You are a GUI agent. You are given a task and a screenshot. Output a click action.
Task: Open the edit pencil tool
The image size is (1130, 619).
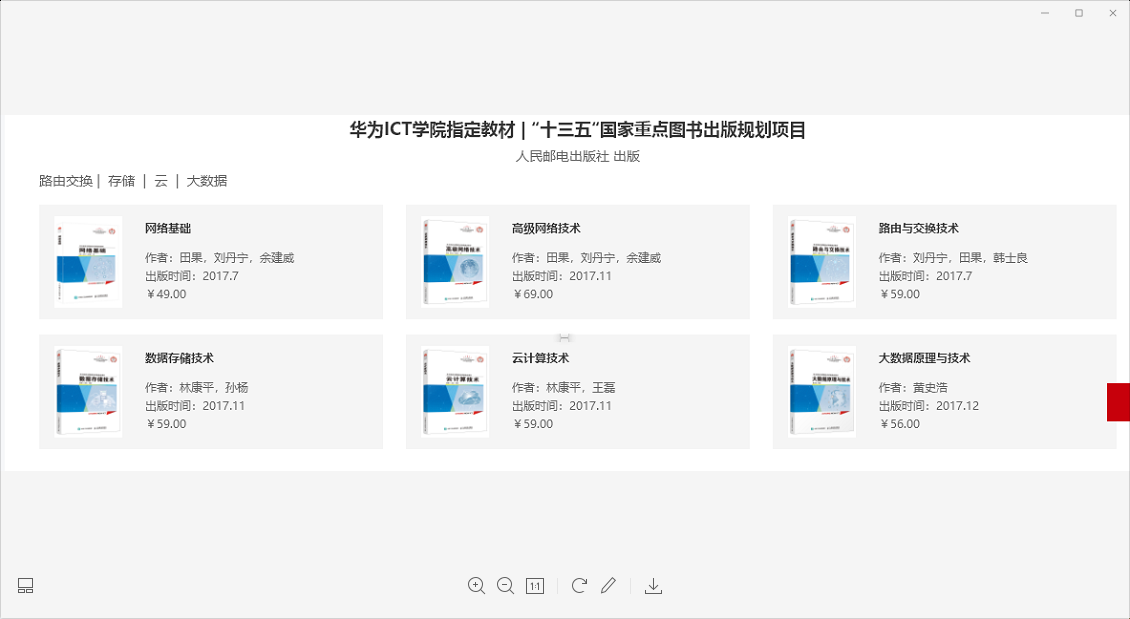coord(608,585)
